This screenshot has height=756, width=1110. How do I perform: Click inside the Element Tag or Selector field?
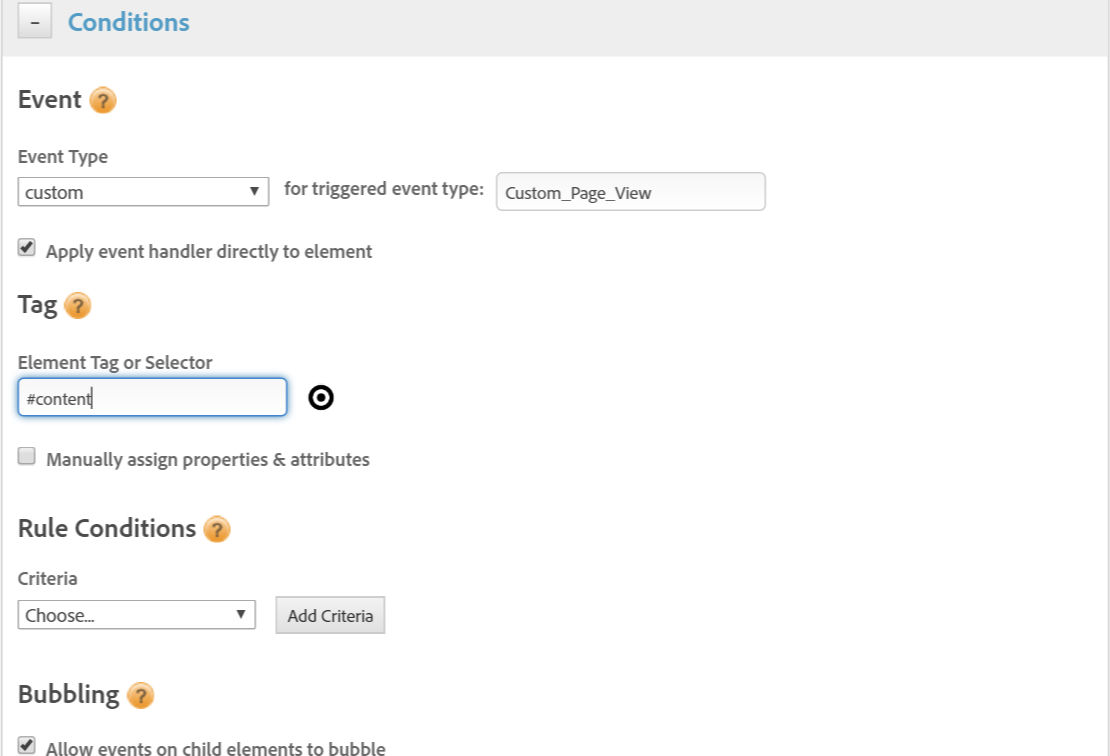coord(152,397)
